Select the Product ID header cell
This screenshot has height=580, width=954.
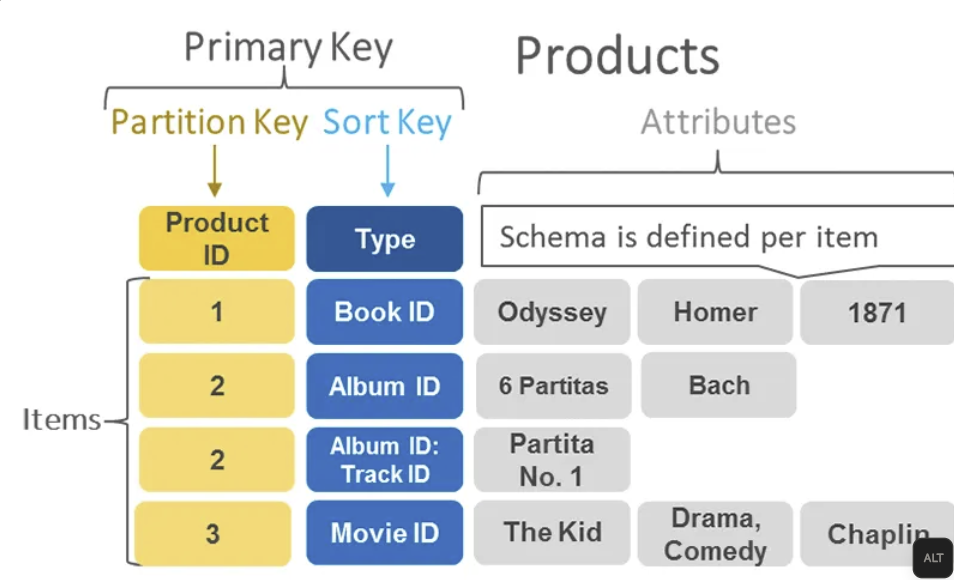pyautogui.click(x=217, y=239)
